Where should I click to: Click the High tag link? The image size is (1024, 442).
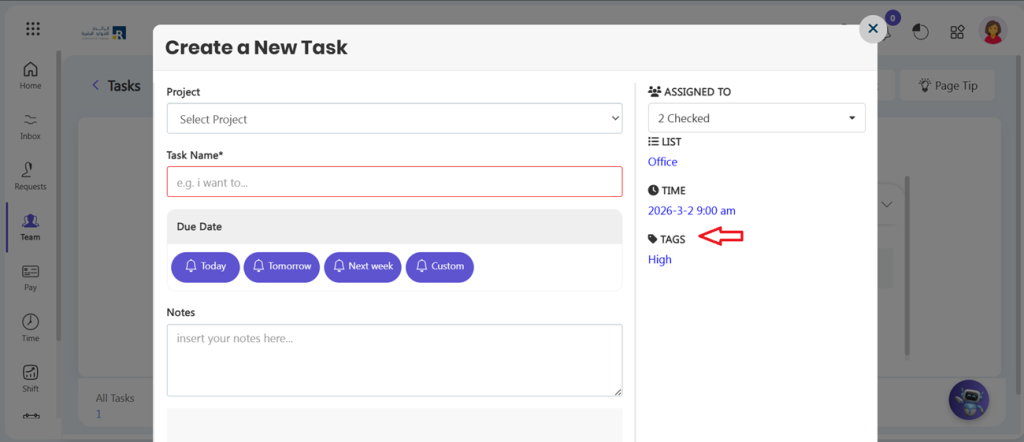point(660,260)
